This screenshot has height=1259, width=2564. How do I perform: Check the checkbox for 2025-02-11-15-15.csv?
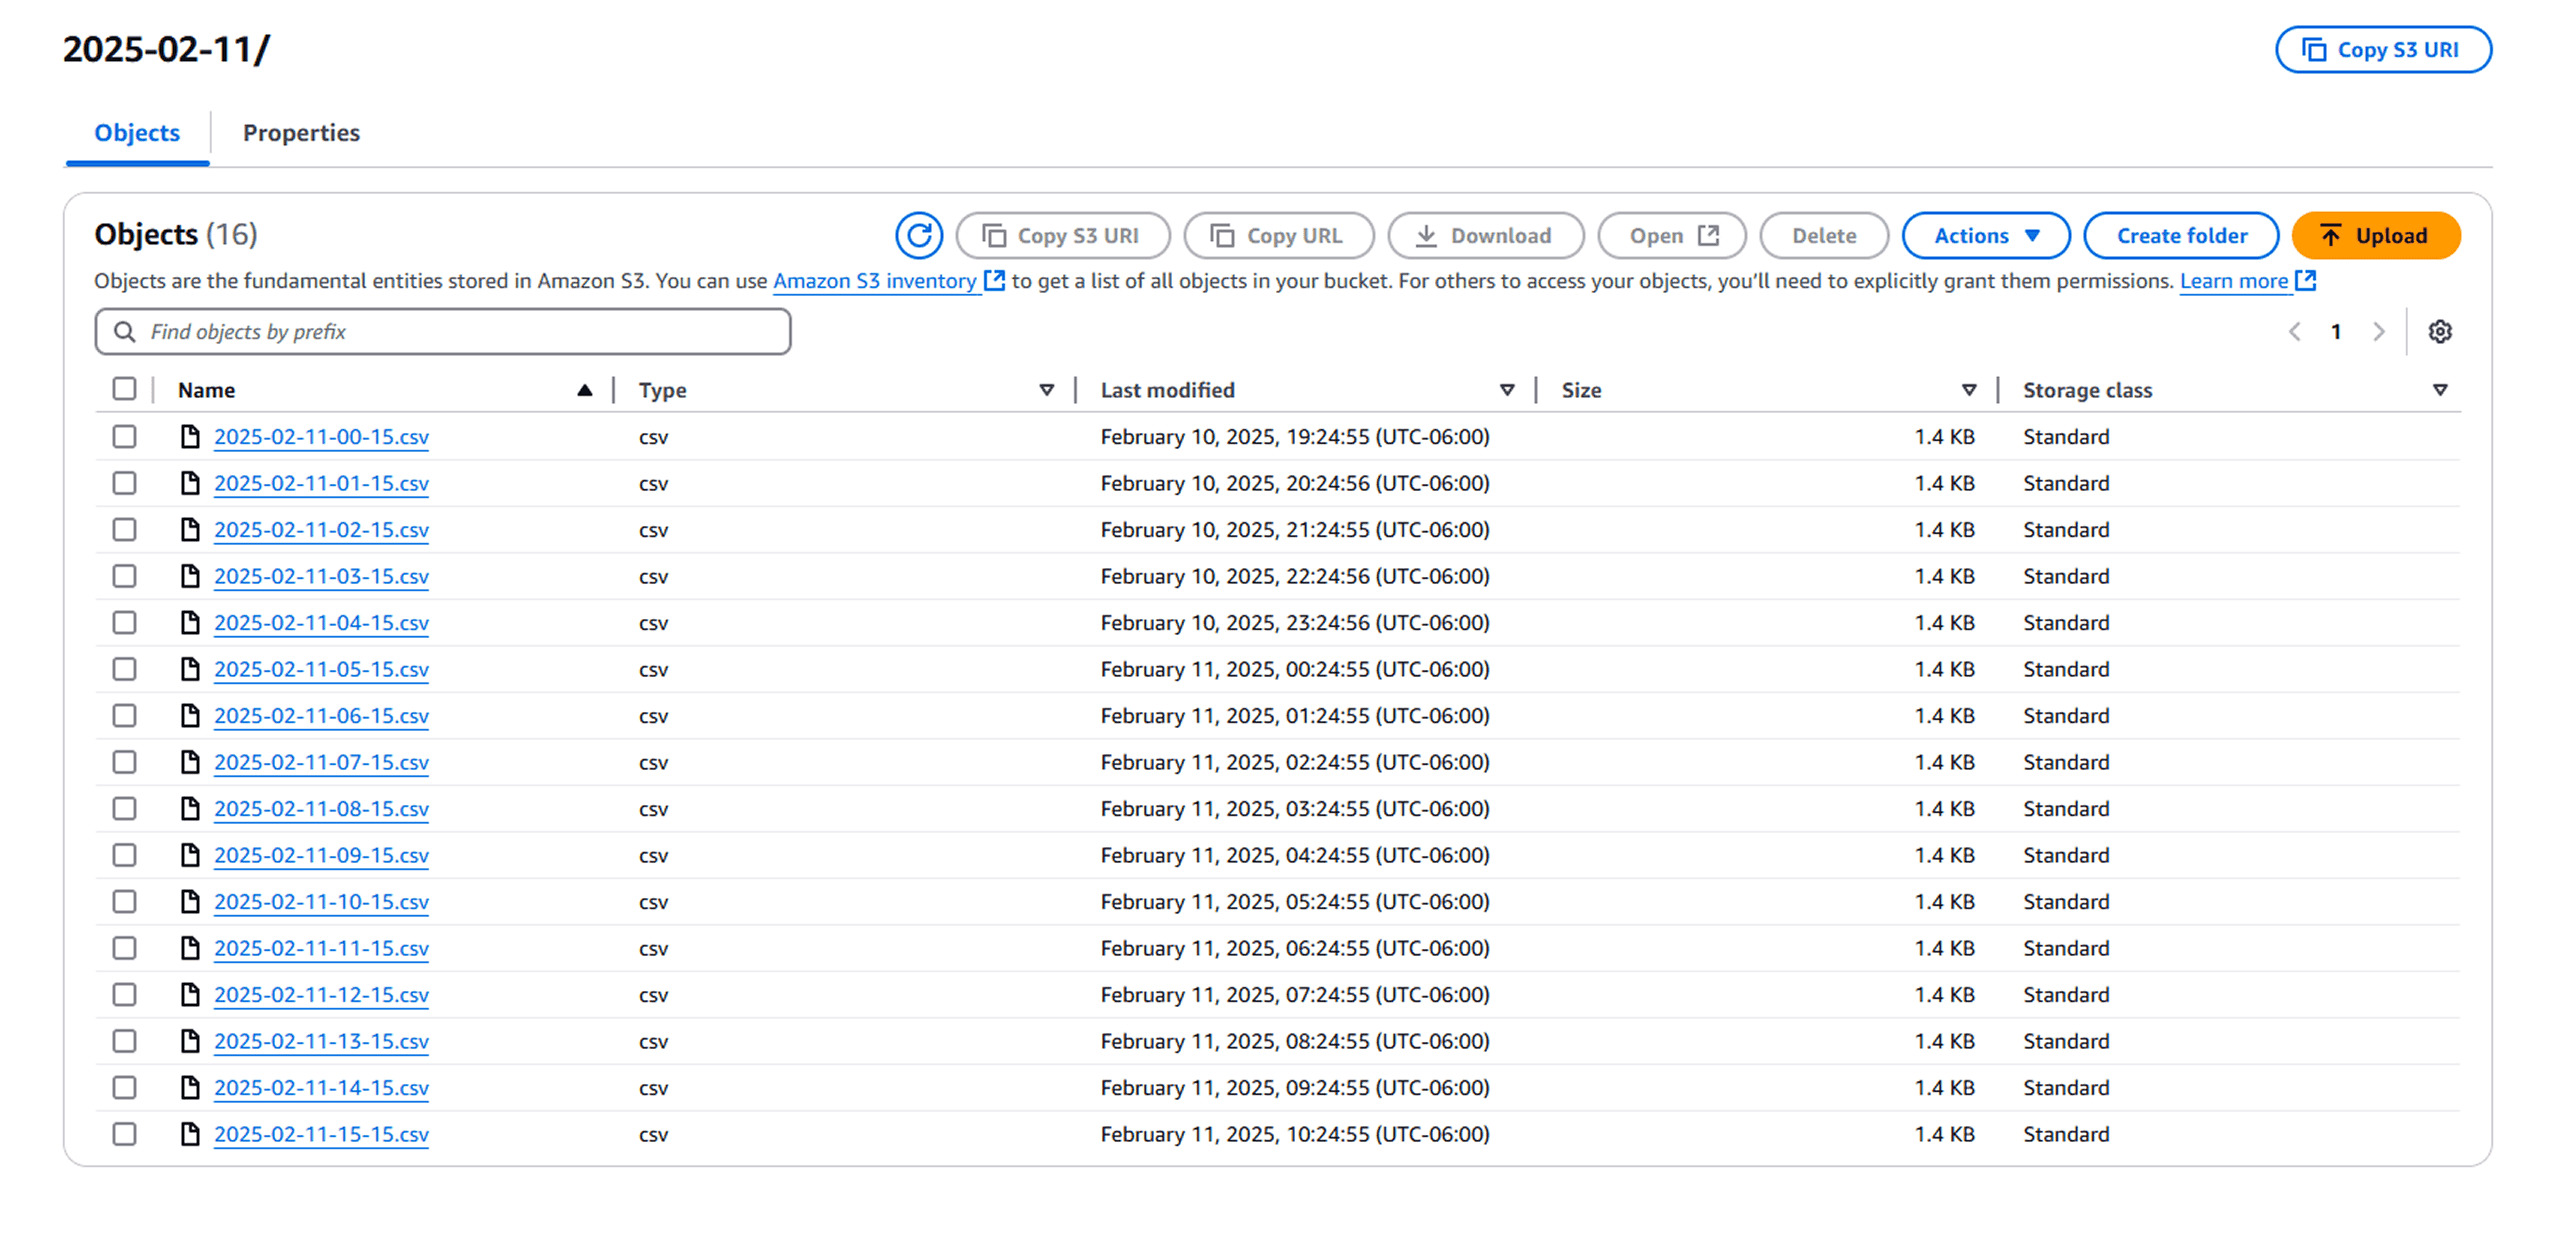tap(124, 1134)
